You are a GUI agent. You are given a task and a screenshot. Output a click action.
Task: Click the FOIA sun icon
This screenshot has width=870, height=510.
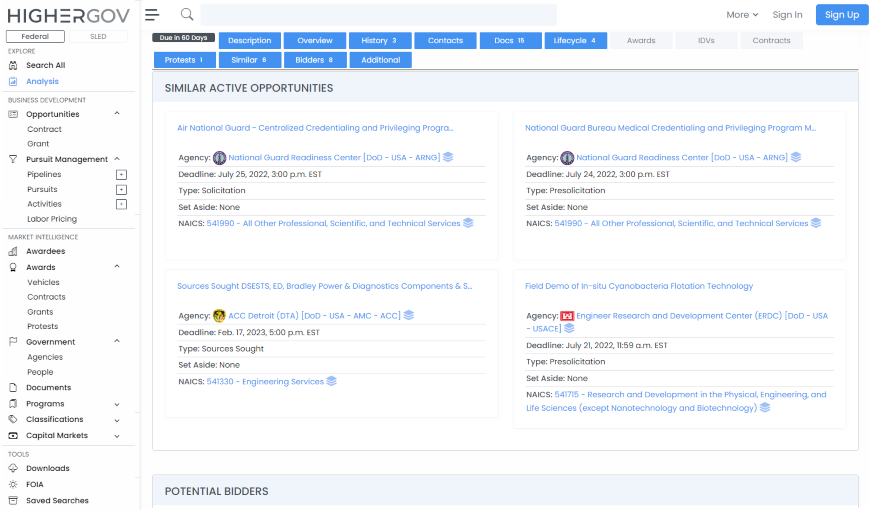click(13, 484)
